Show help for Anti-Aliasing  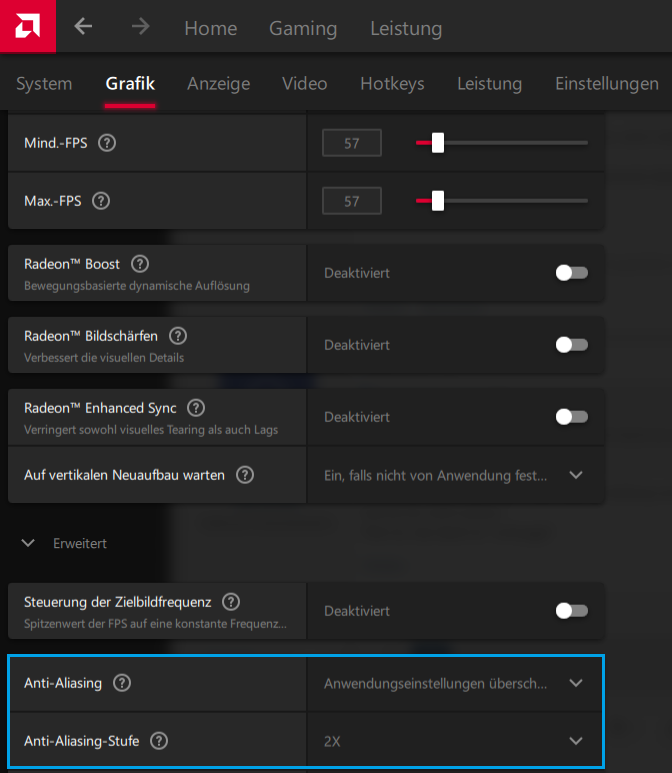tap(122, 683)
